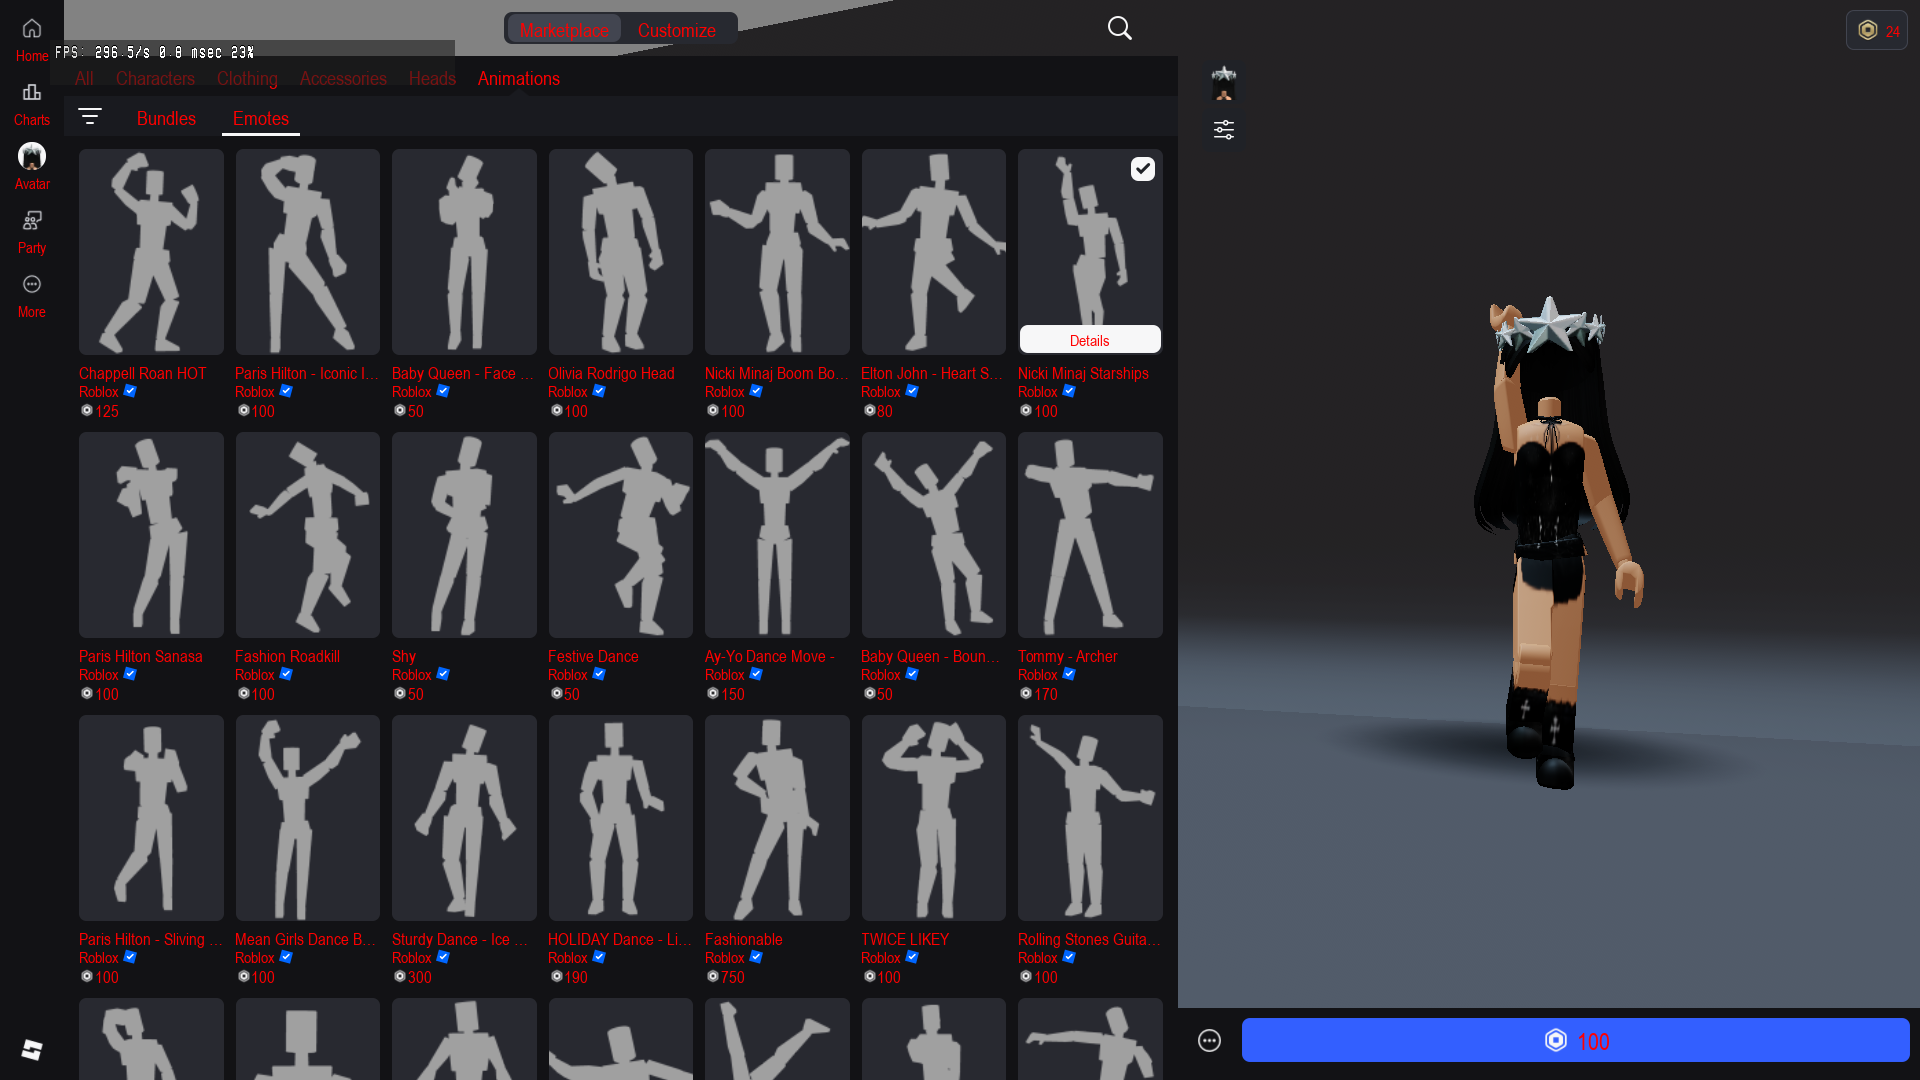Viewport: 1920px width, 1080px height.
Task: Open the Accessories category tab
Action: point(343,78)
